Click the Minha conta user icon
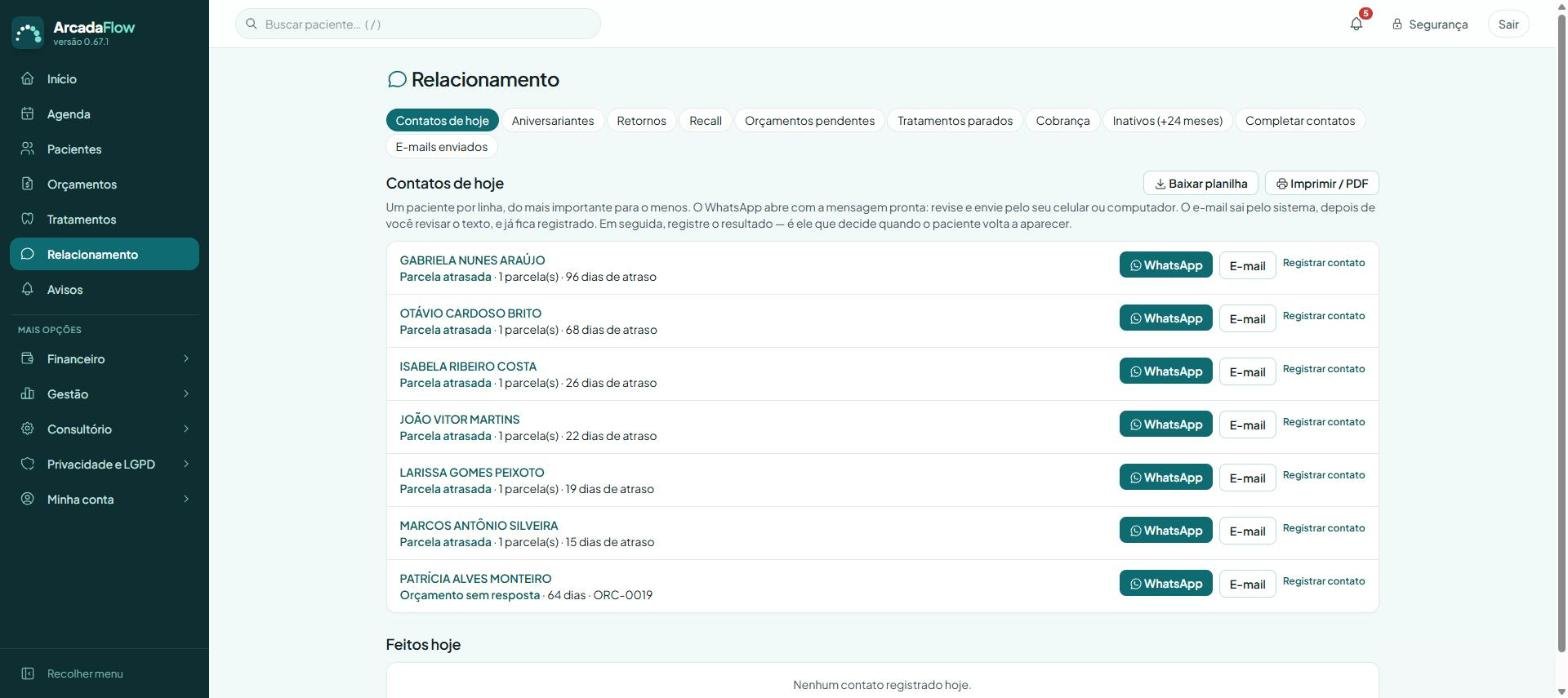 [28, 499]
